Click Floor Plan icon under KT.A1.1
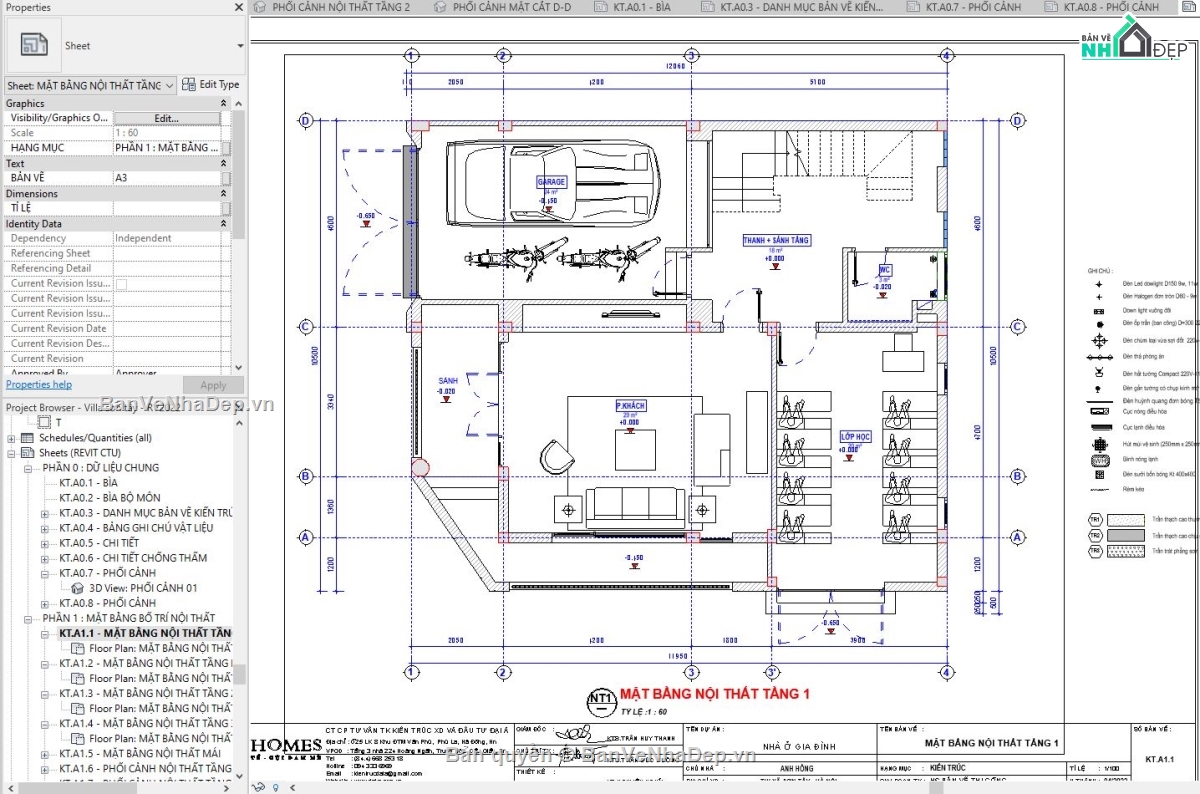This screenshot has width=1200, height=794. pos(80,648)
